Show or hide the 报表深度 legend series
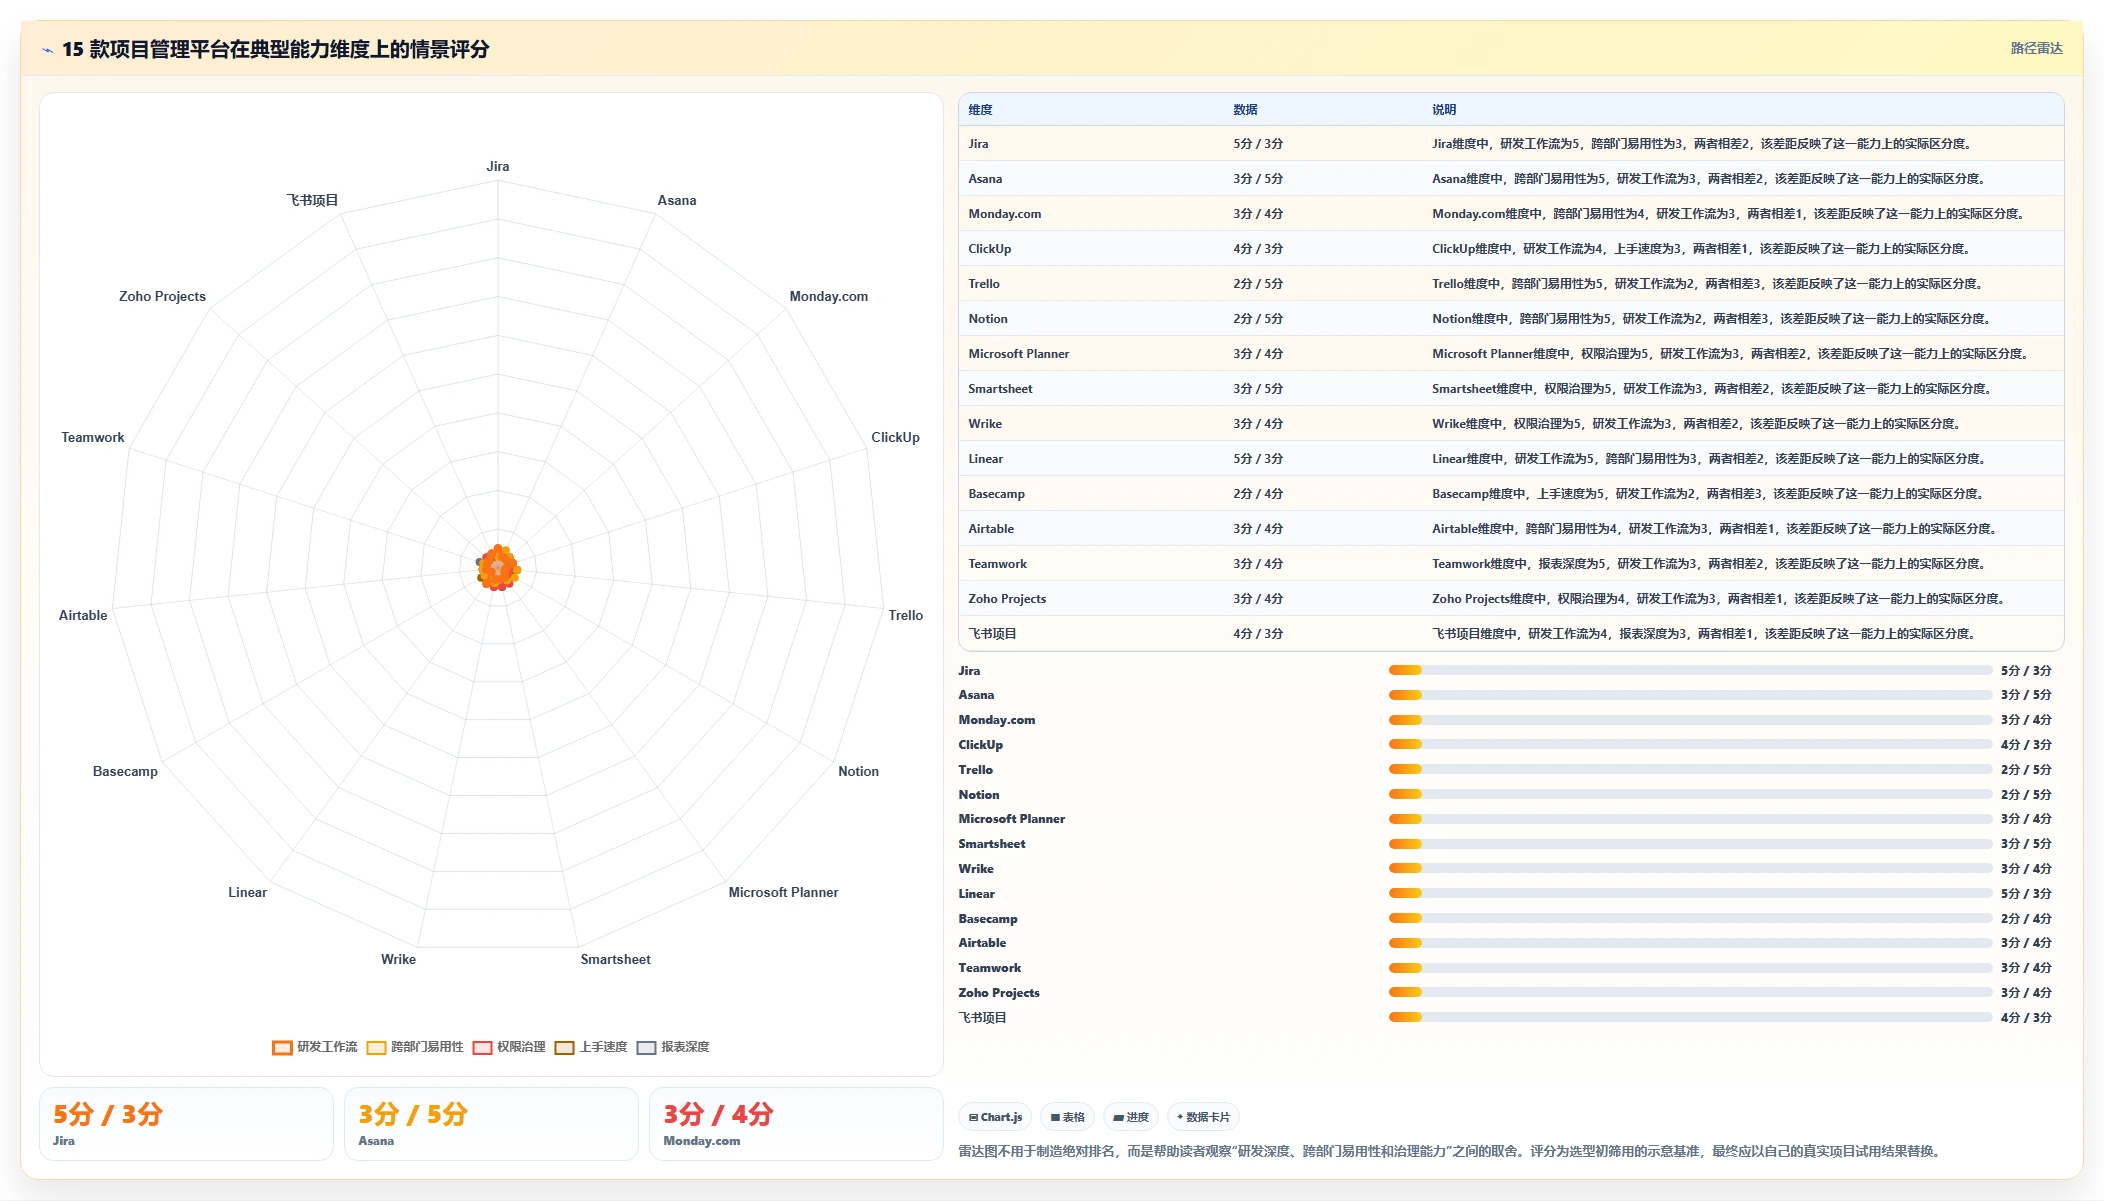Viewport: 2104px width, 1201px height. (673, 1047)
